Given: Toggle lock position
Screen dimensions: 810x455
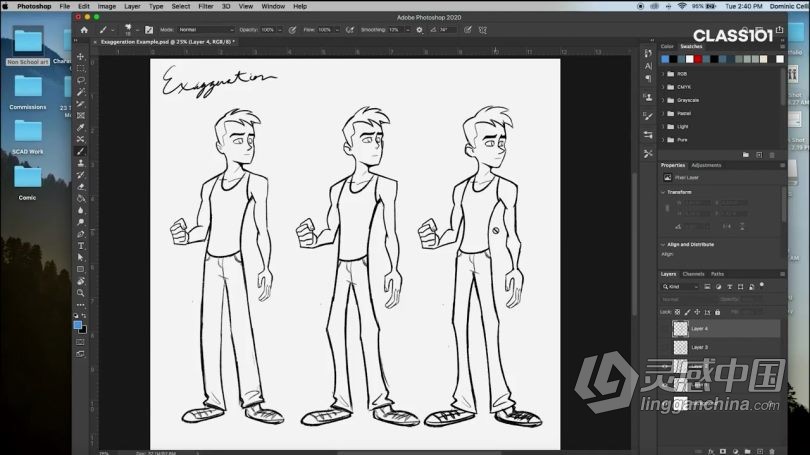Looking at the screenshot, I should click(697, 312).
